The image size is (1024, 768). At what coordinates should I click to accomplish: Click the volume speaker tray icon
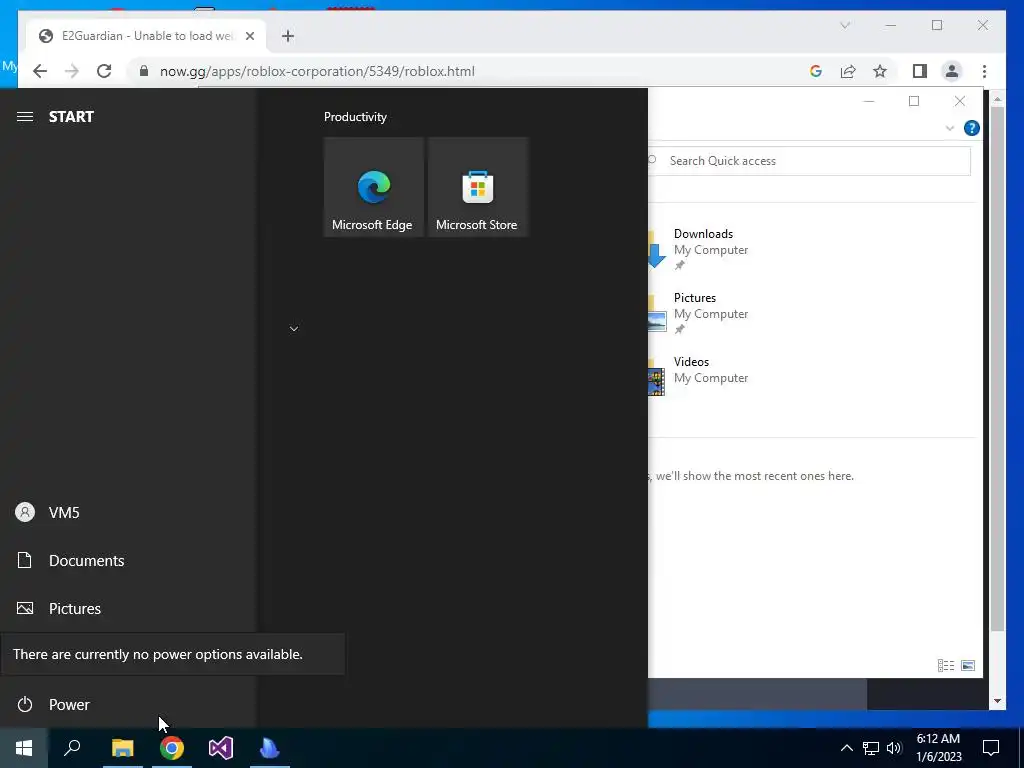(894, 748)
